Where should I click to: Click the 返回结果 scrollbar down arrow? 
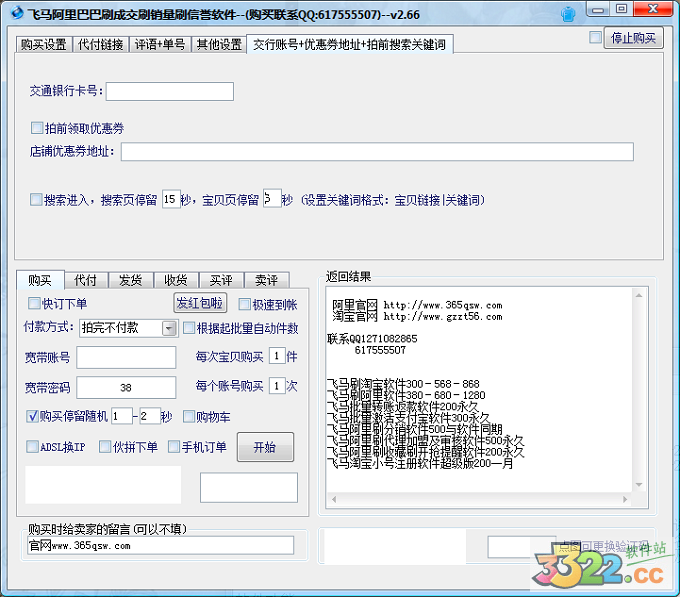tap(639, 485)
